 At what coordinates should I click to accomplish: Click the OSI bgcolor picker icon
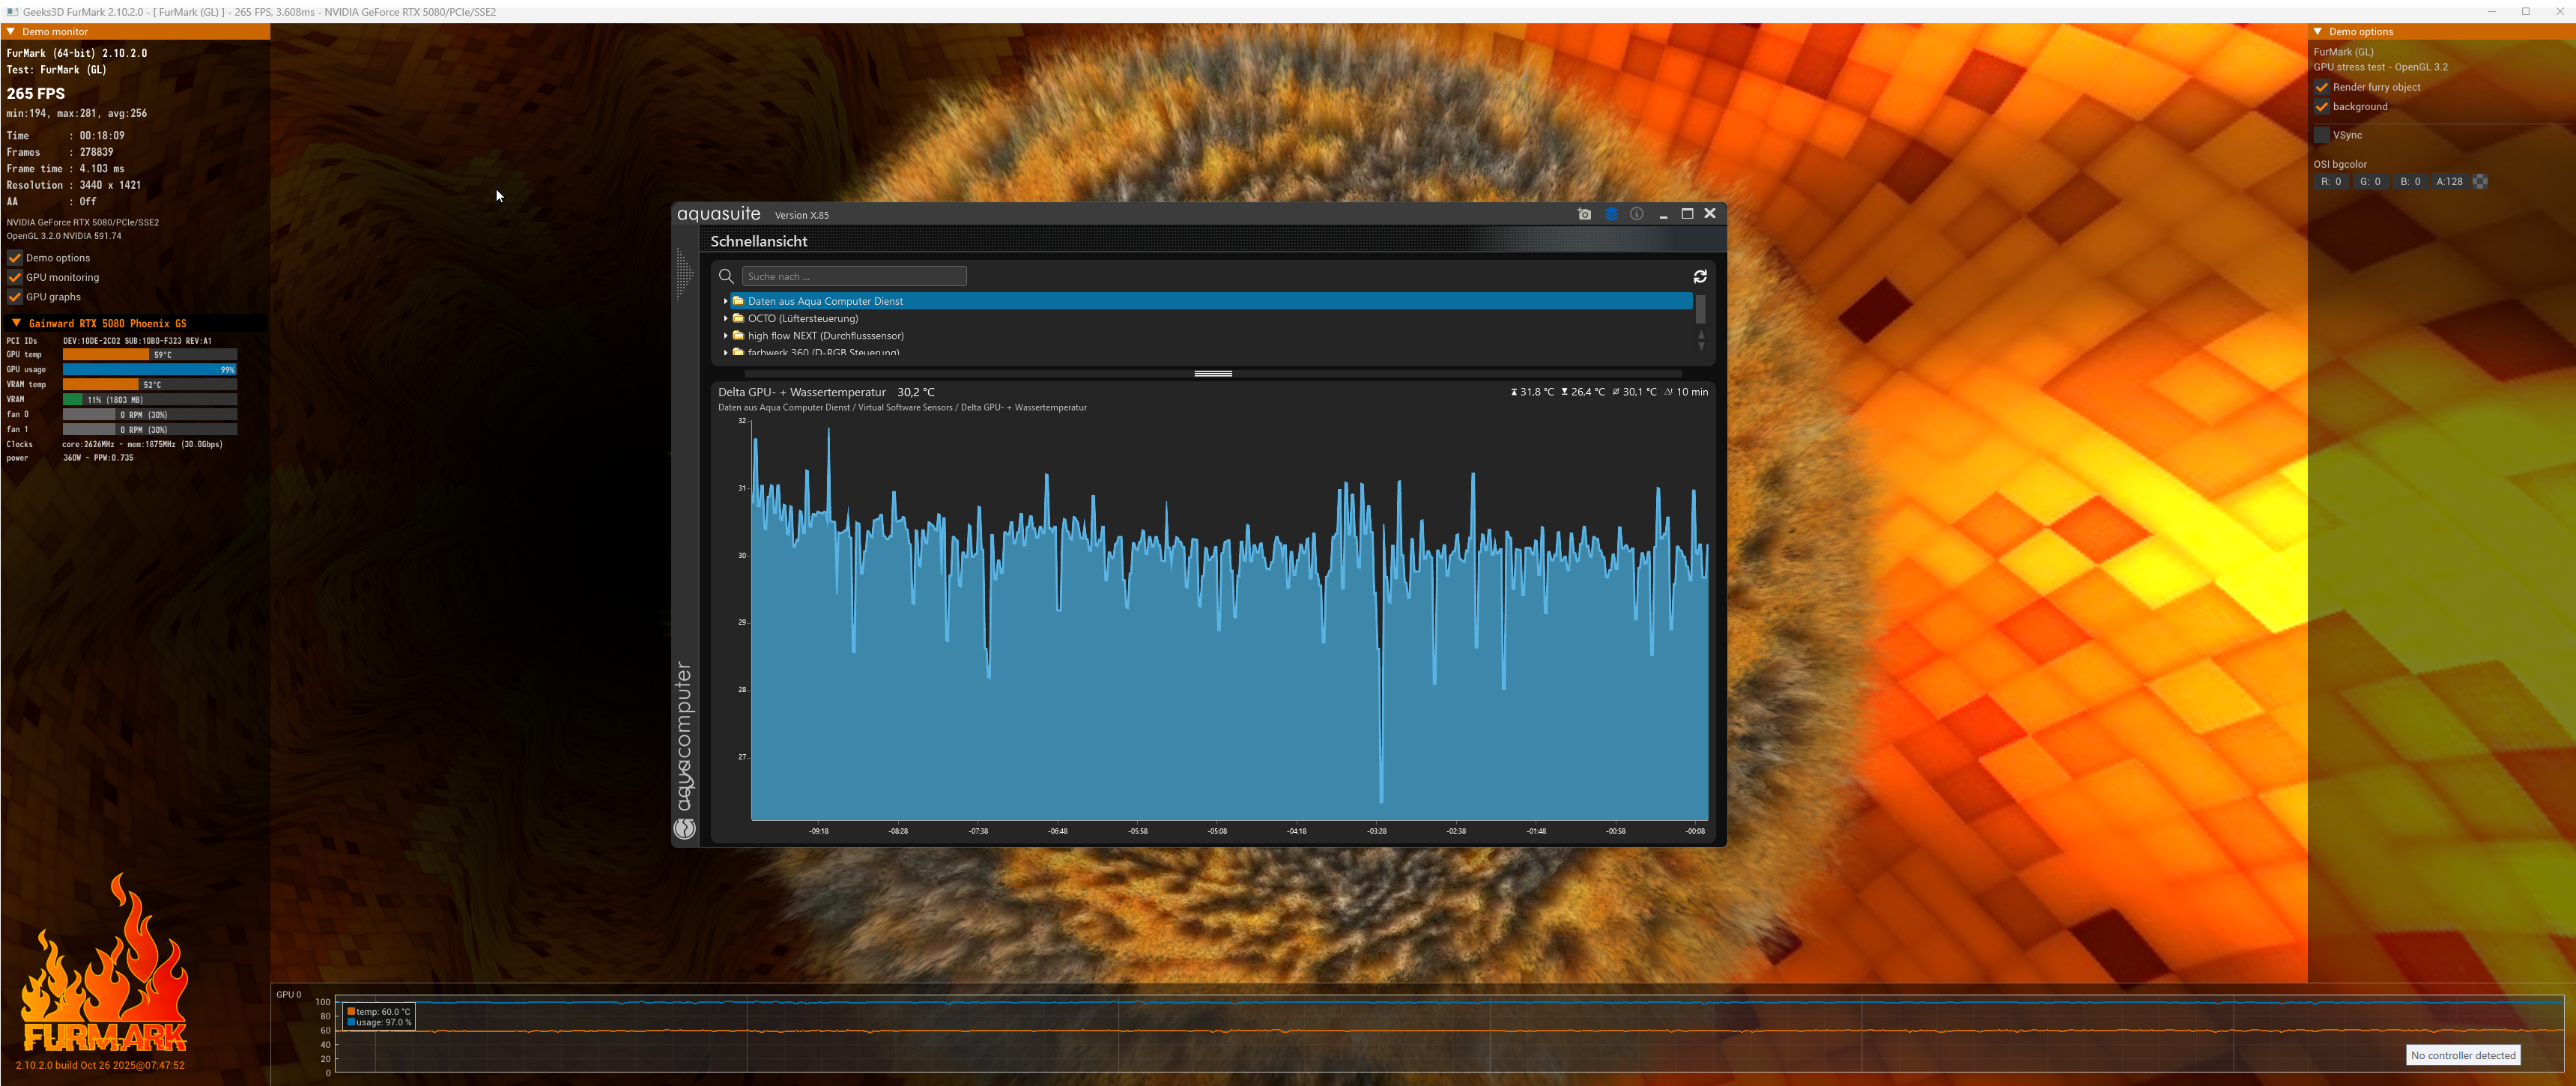coord(2480,182)
